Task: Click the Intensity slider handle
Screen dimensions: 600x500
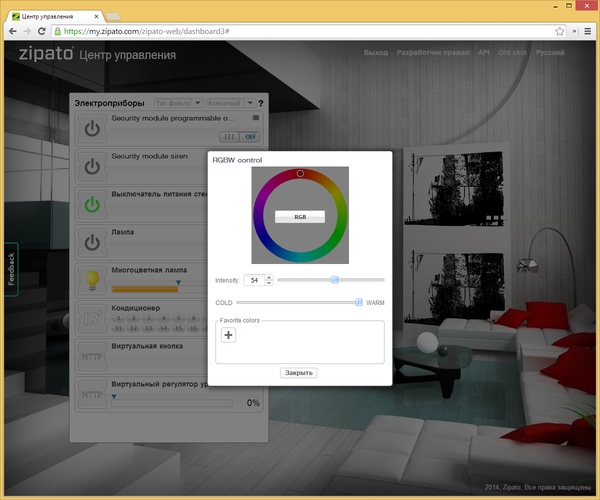Action: (x=335, y=280)
